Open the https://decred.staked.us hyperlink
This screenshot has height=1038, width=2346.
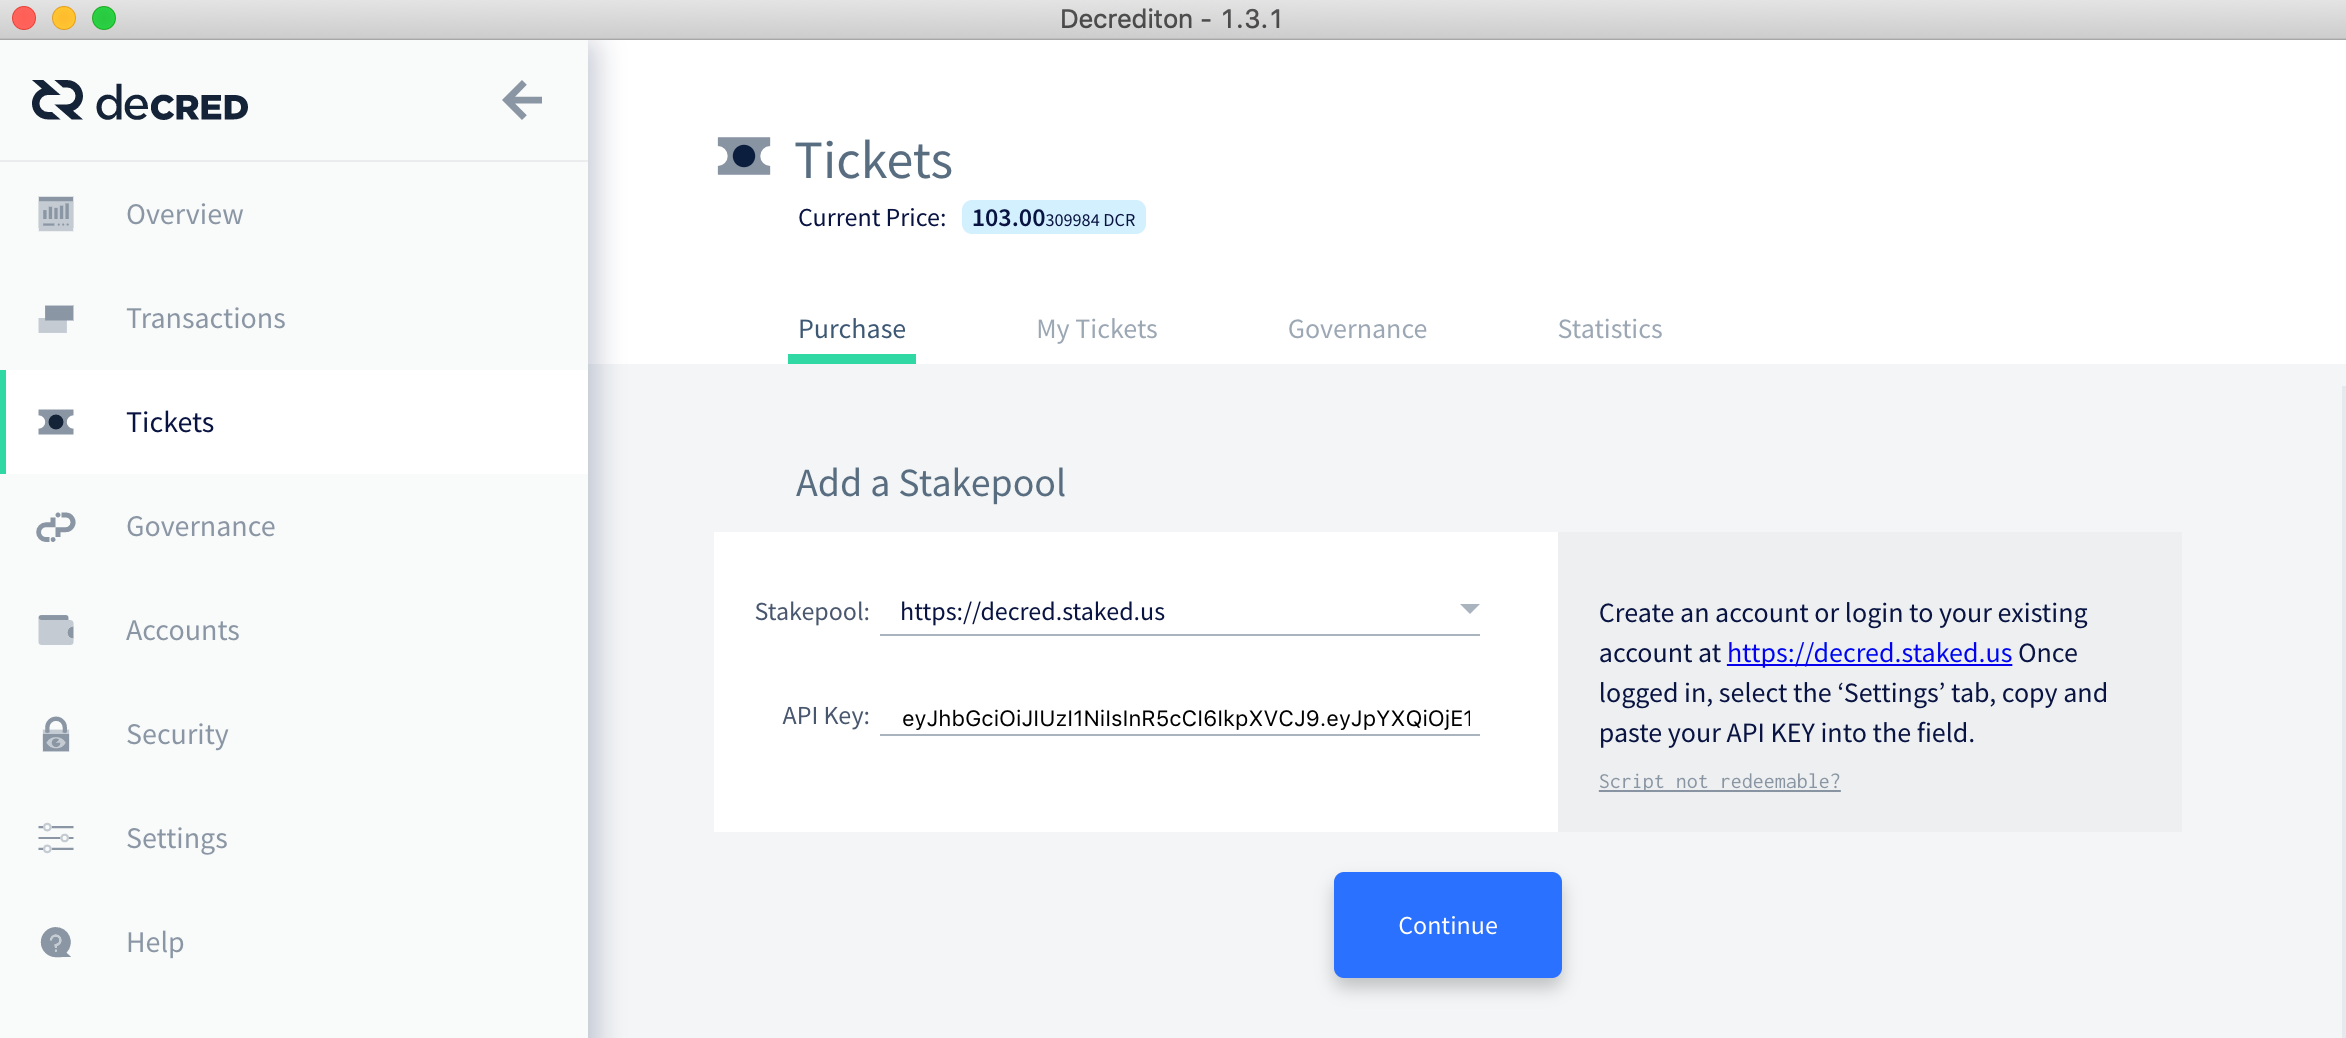tap(1869, 653)
